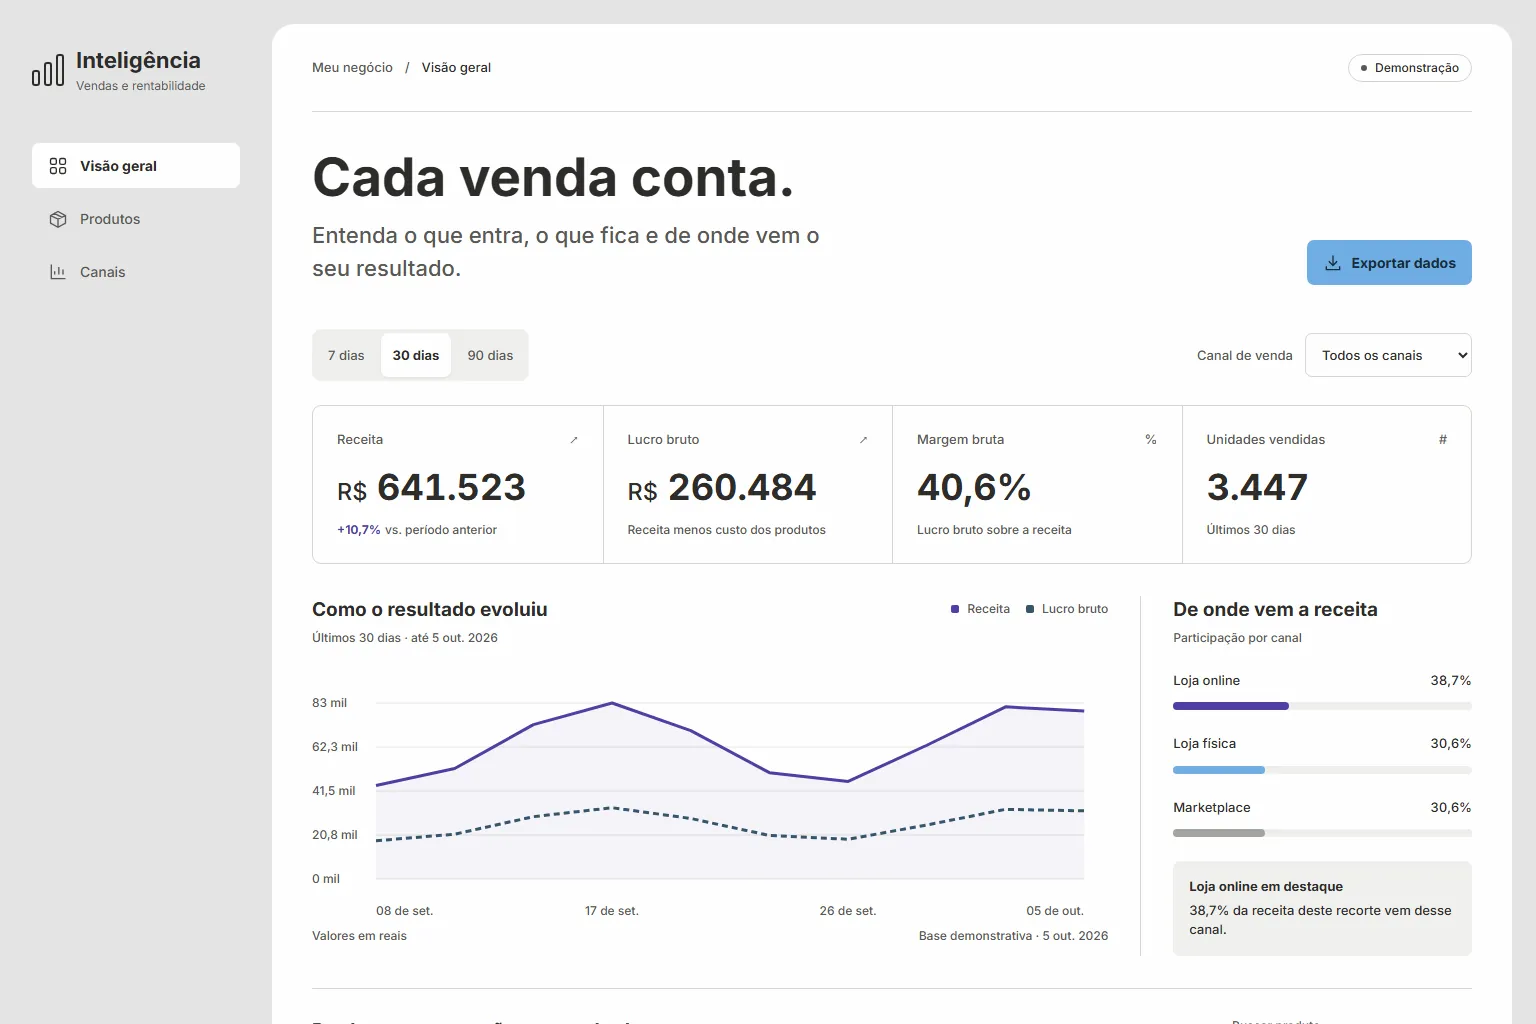The image size is (1536, 1024).
Task: Click the Loja online progress bar
Action: click(x=1322, y=706)
